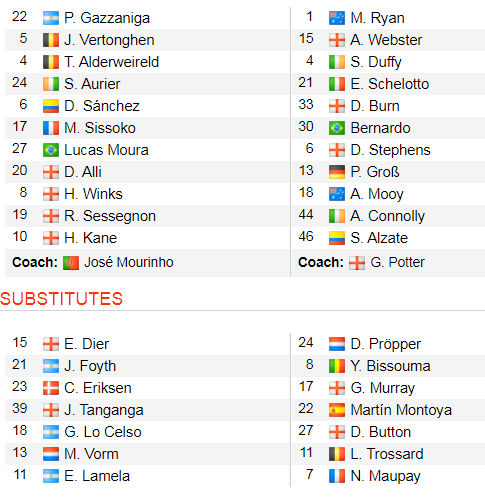Screen dimensions: 485x499
Task: Open R. Sessegnon player link
Action: [x=110, y=216]
